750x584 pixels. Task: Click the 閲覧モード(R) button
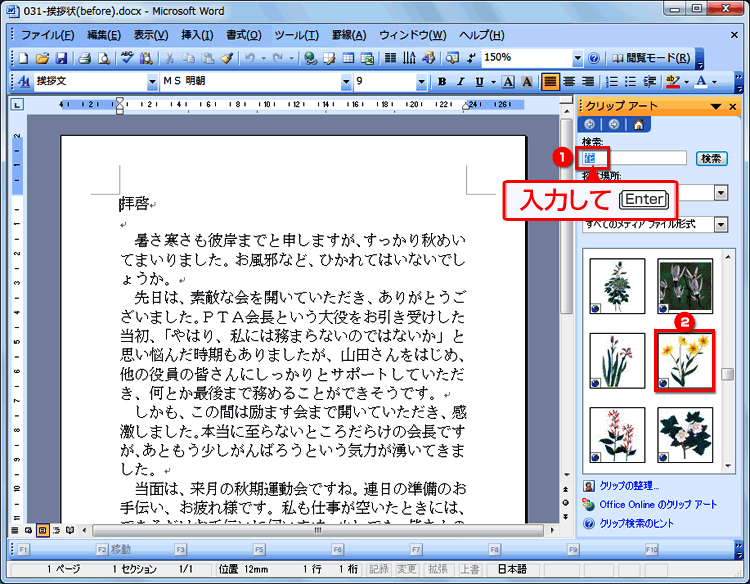(652, 58)
